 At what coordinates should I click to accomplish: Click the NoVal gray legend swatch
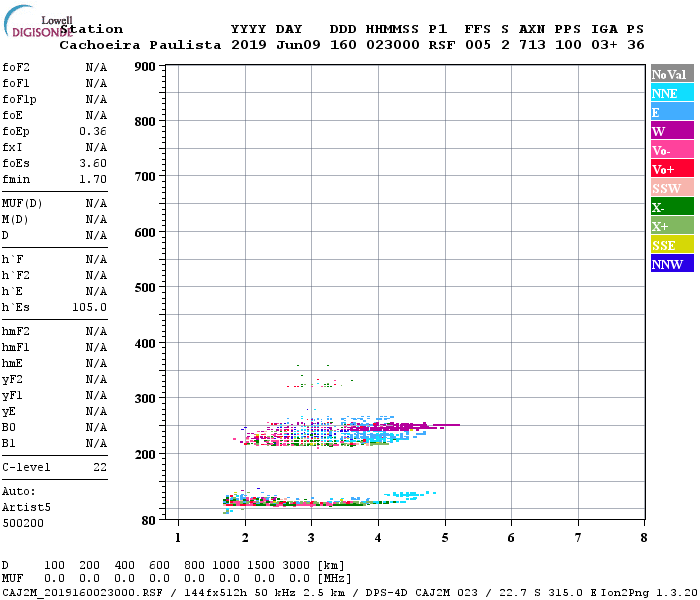pyautogui.click(x=672, y=74)
